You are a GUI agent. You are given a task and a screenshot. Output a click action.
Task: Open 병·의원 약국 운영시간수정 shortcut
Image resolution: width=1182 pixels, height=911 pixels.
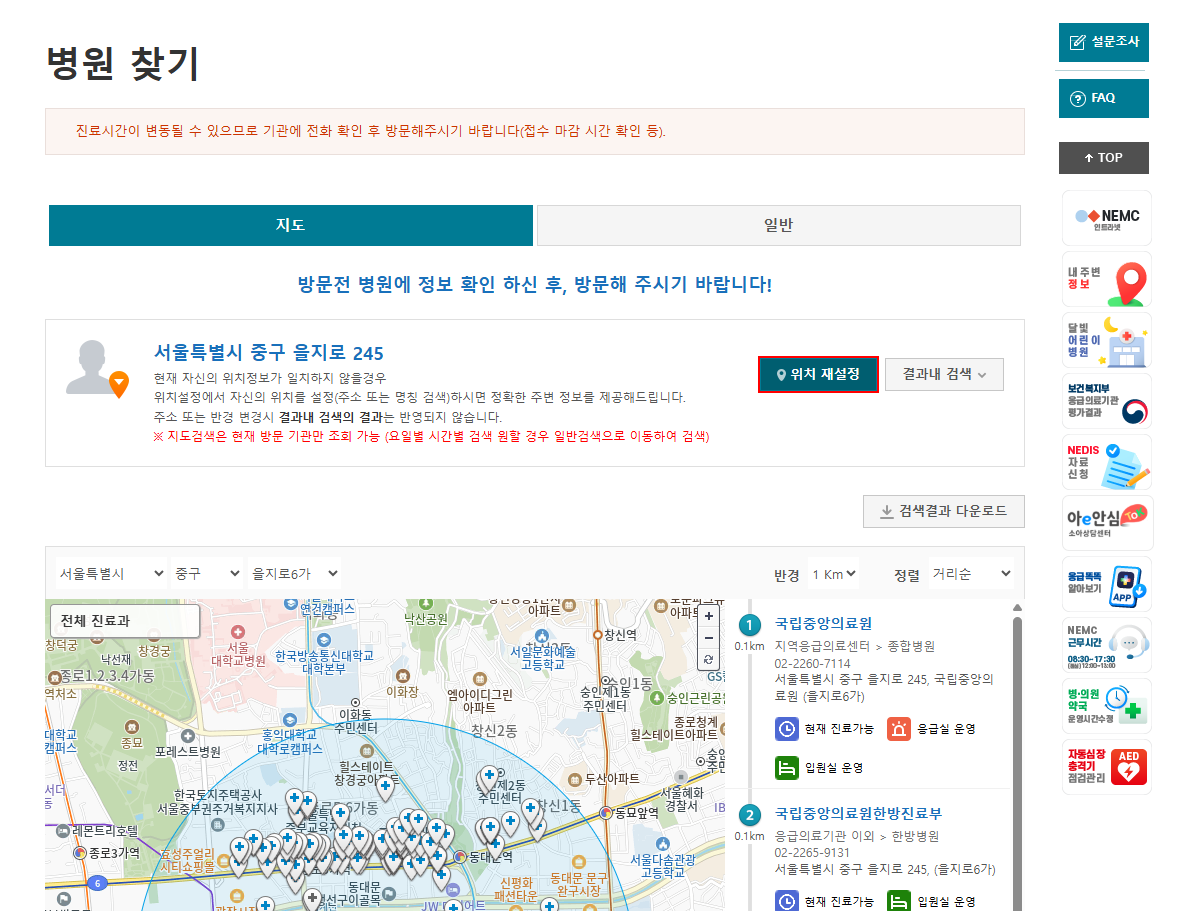tap(1107, 707)
